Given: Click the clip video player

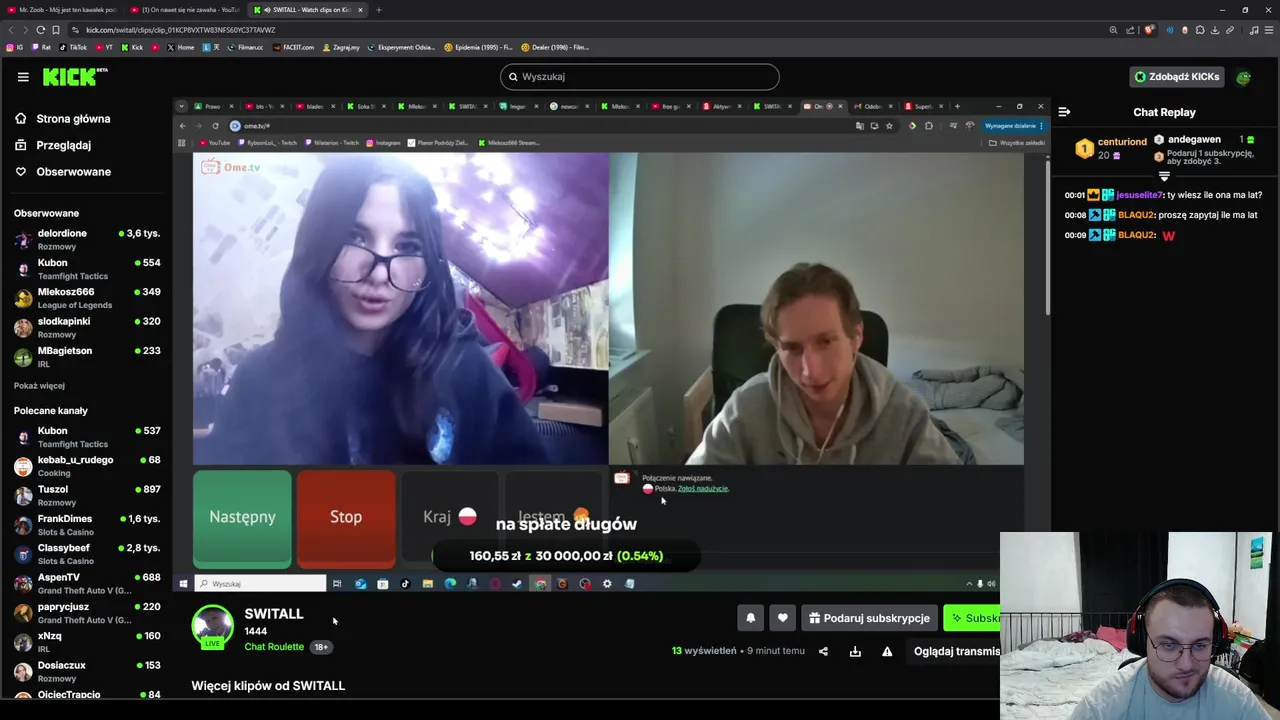Looking at the screenshot, I should [611, 345].
